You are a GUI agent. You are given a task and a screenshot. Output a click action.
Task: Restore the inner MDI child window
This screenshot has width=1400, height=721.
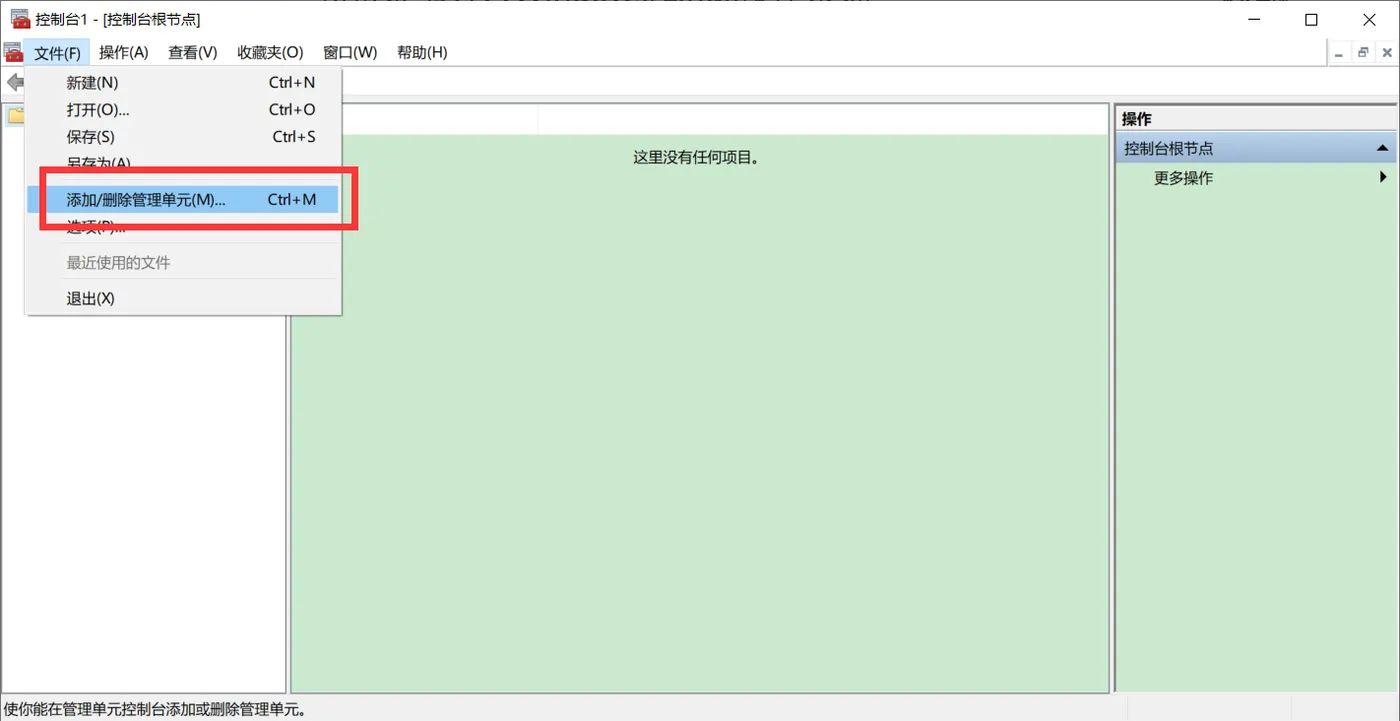pos(1363,53)
